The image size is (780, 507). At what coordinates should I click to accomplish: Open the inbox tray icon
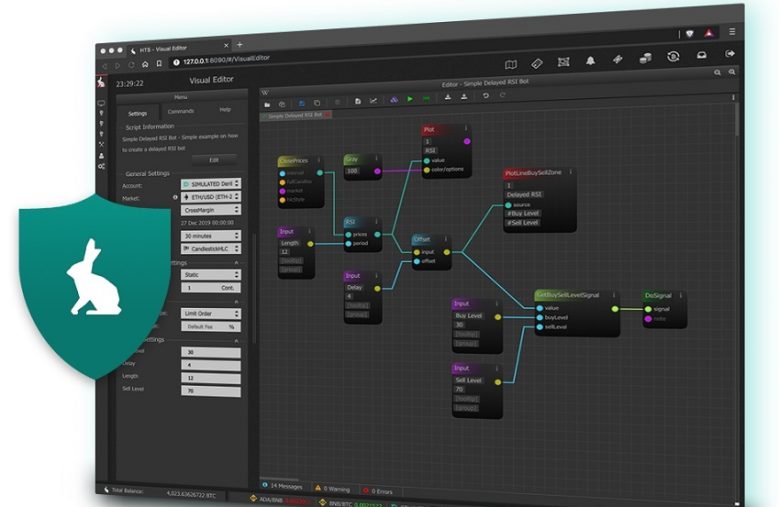[701, 55]
